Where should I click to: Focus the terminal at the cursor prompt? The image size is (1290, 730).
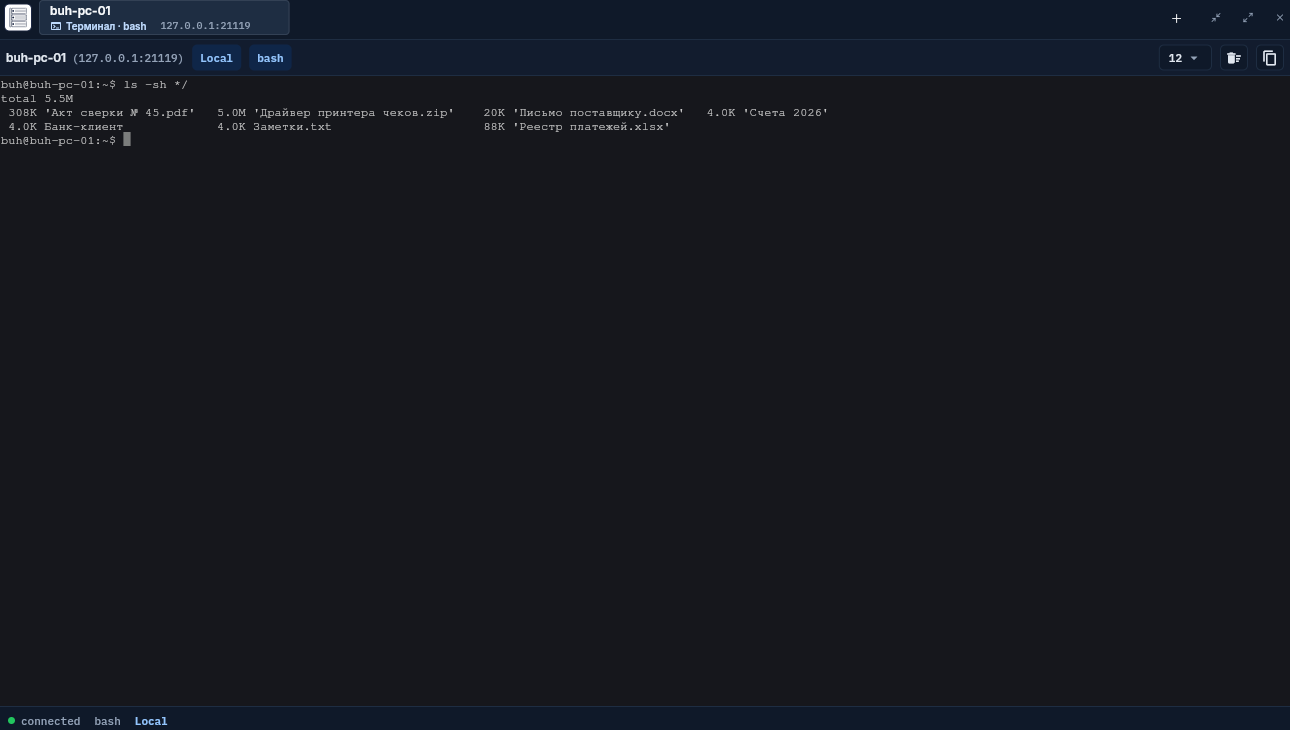(x=127, y=140)
